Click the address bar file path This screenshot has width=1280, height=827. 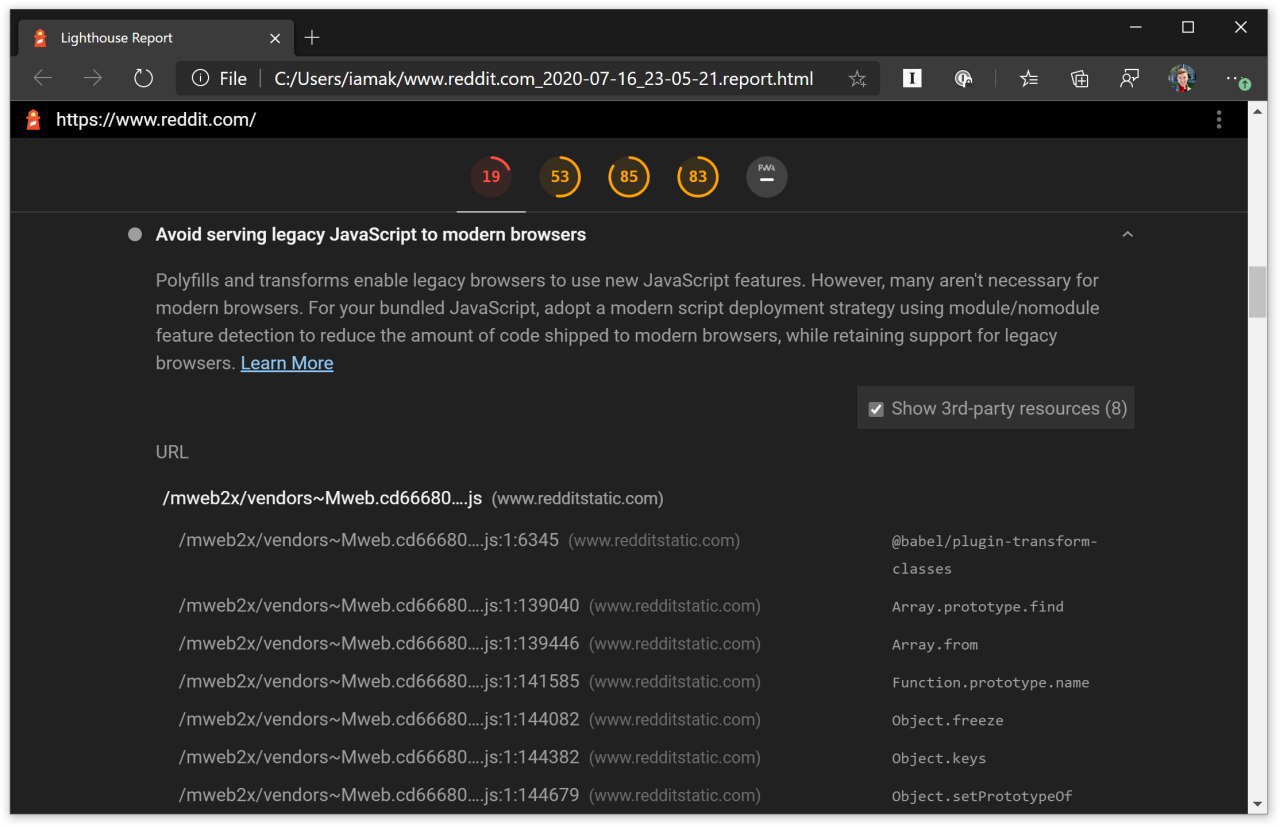tap(544, 79)
